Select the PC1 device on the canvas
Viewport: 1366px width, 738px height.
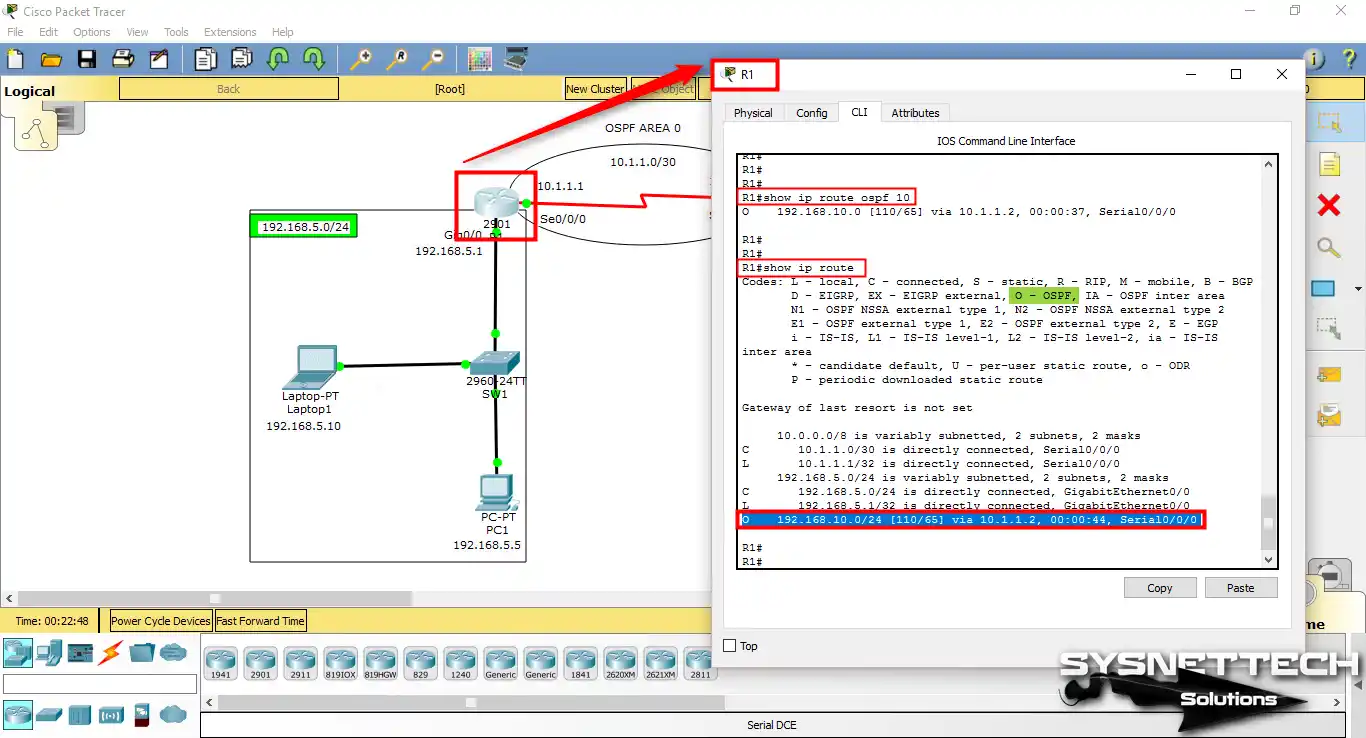(496, 490)
